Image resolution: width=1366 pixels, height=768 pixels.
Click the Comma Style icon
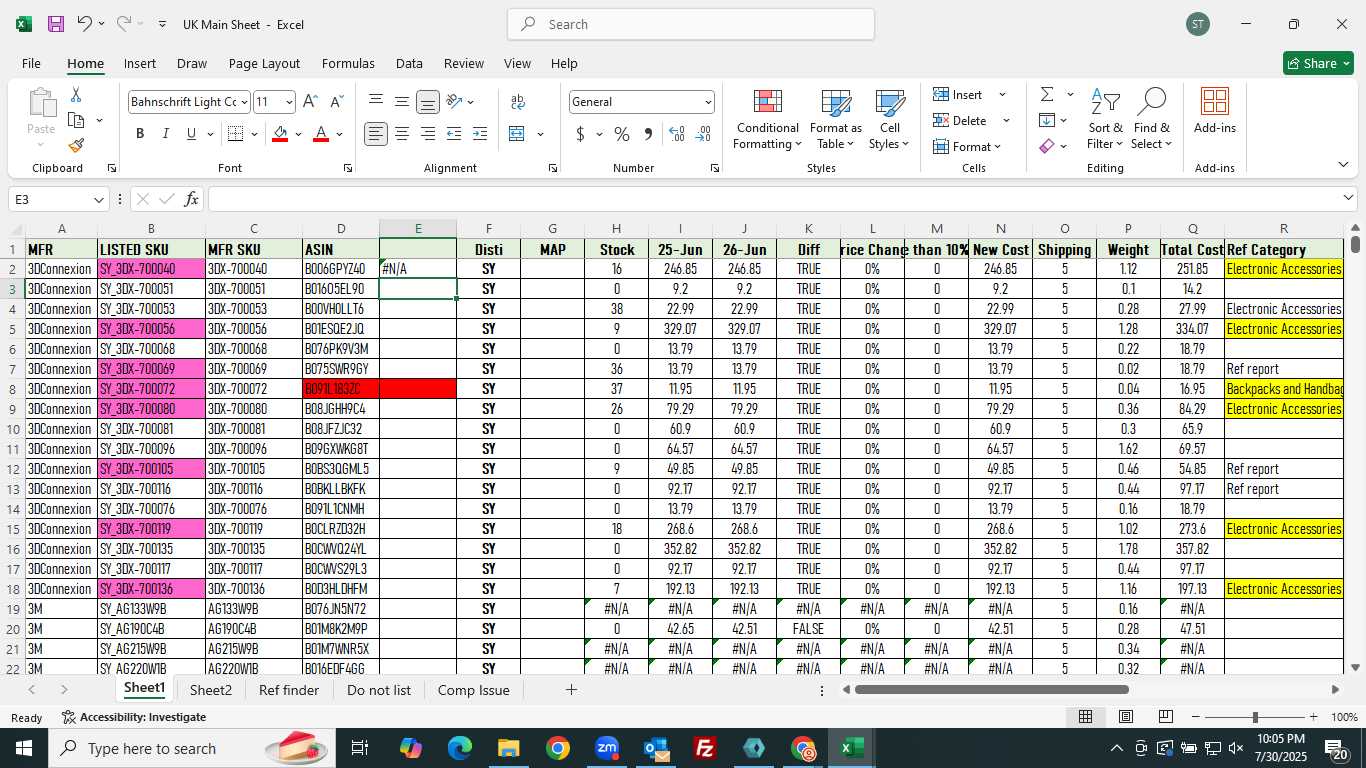648,134
